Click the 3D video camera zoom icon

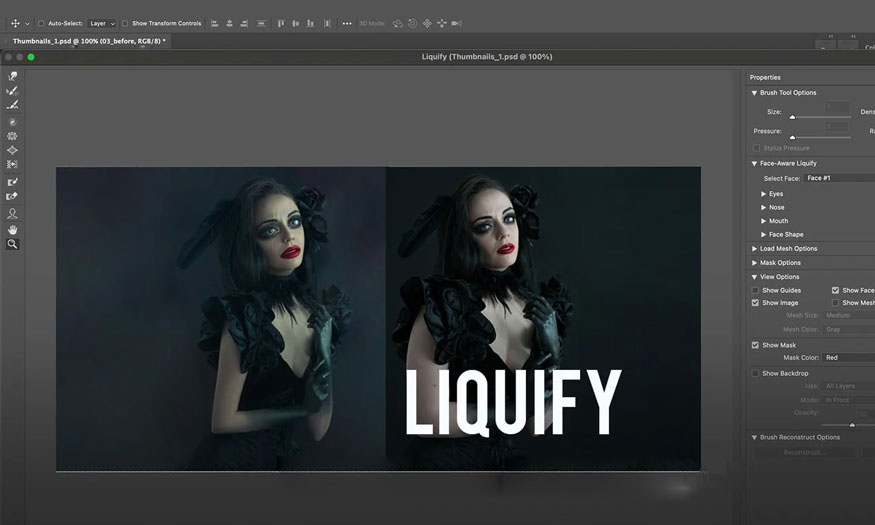click(x=456, y=23)
